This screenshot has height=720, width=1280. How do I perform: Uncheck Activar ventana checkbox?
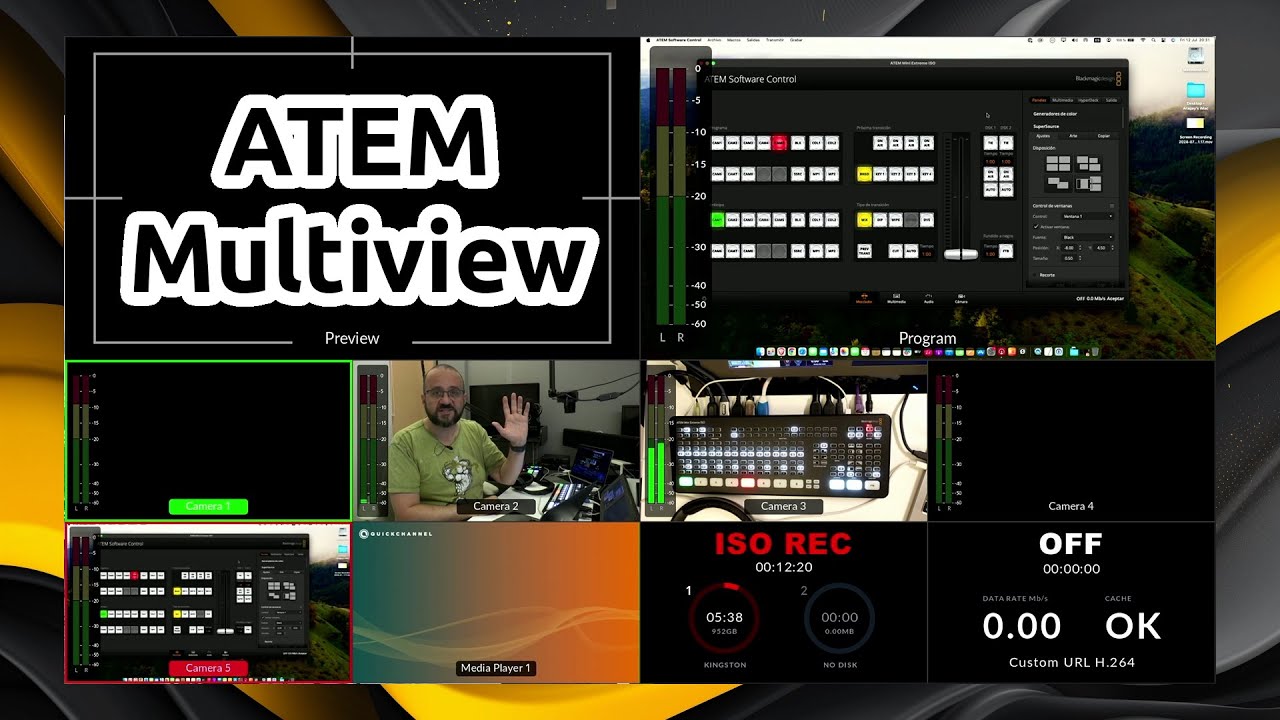[1036, 227]
